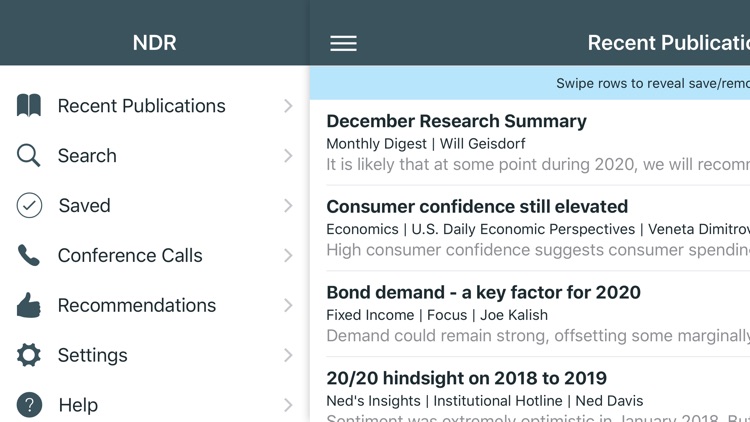Click the Saved checkmark circle icon

click(x=29, y=205)
